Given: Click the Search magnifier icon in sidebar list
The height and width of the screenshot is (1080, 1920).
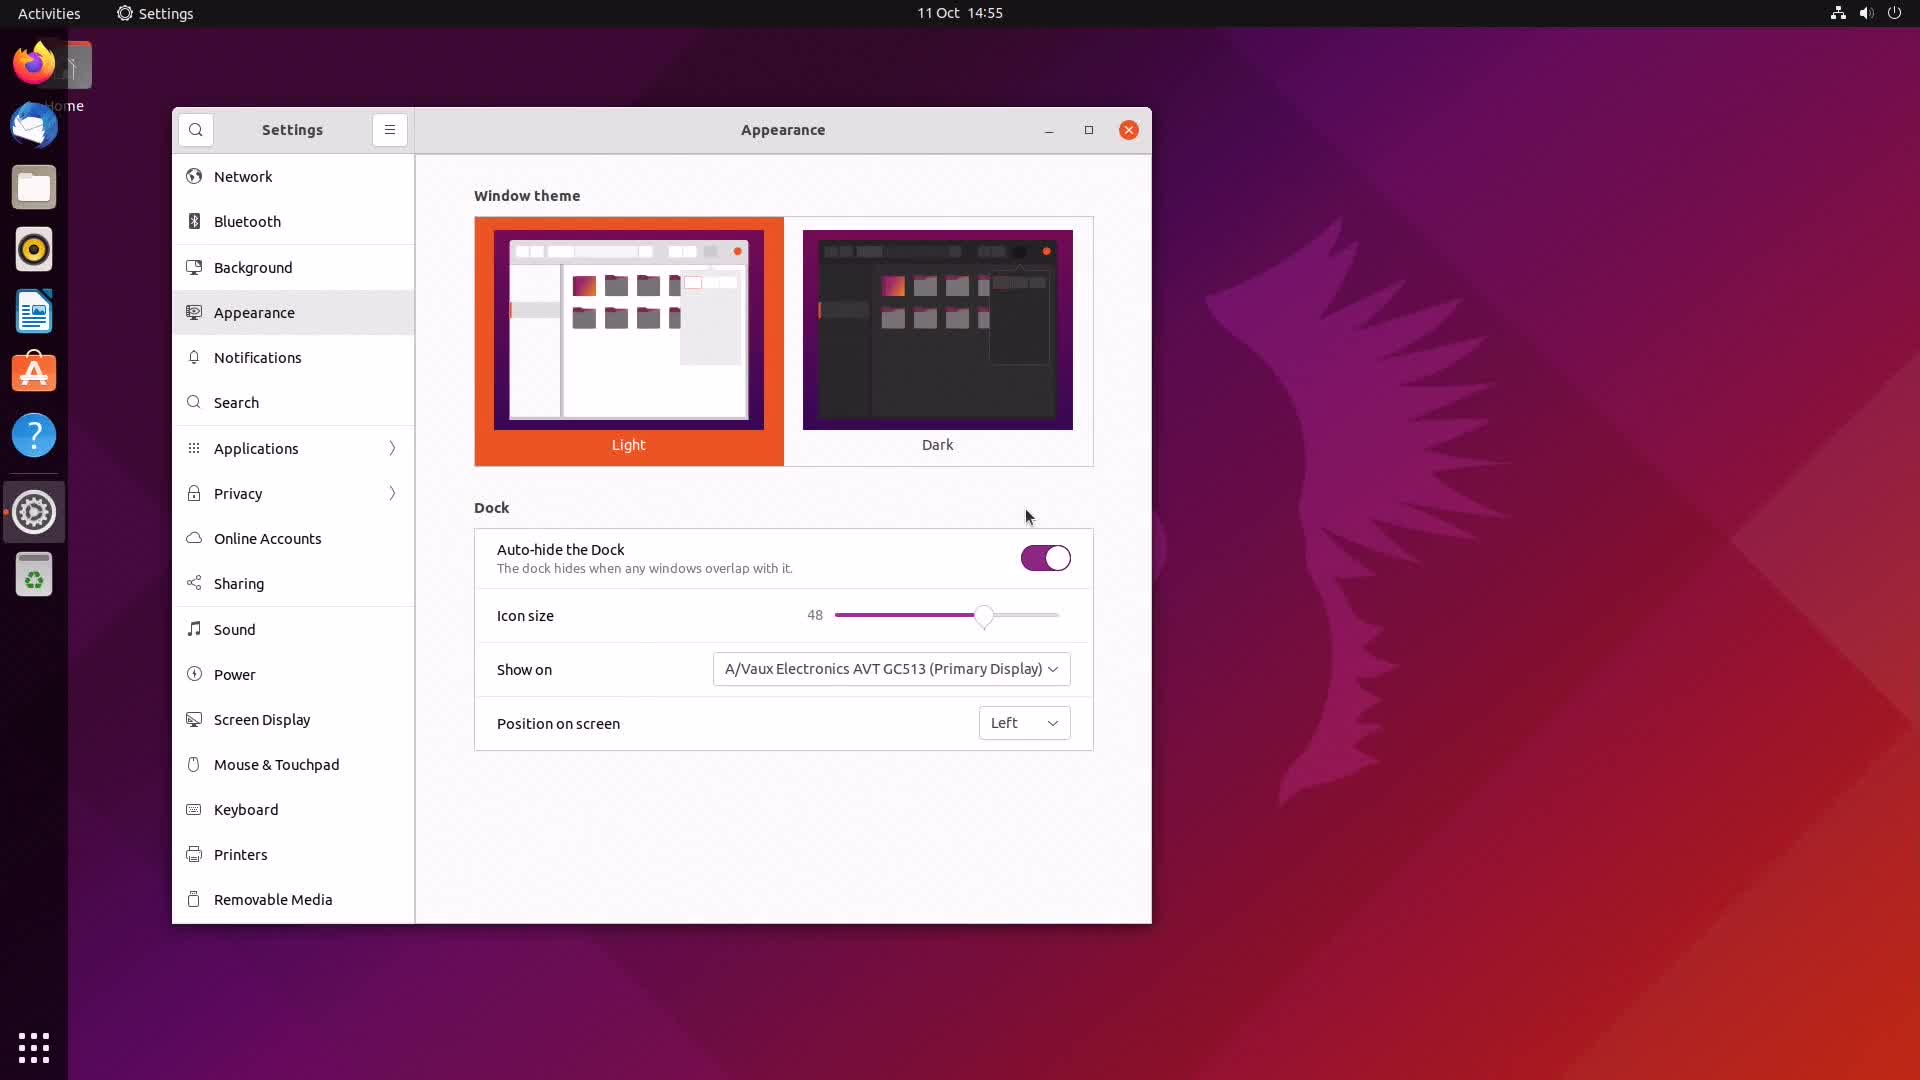Looking at the screenshot, I should (x=194, y=403).
